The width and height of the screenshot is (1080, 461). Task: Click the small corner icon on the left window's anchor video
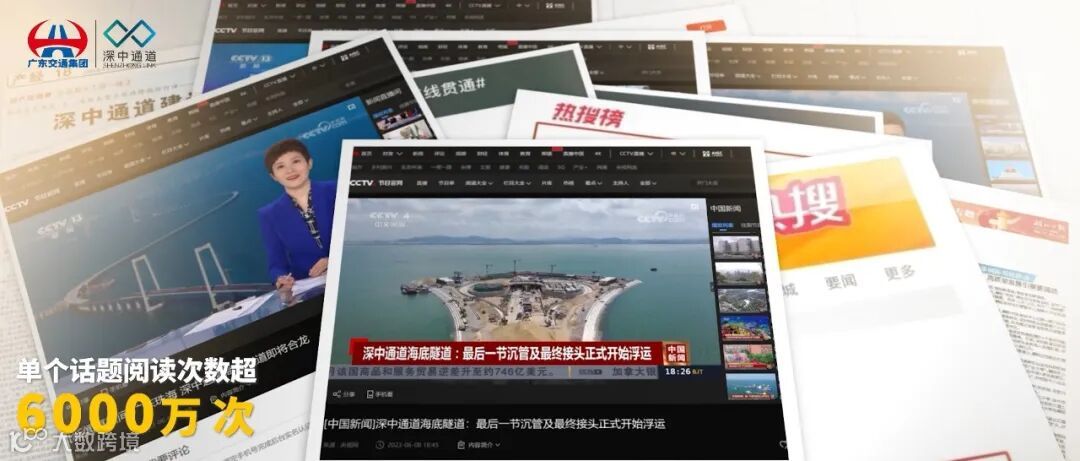click(x=352, y=107)
